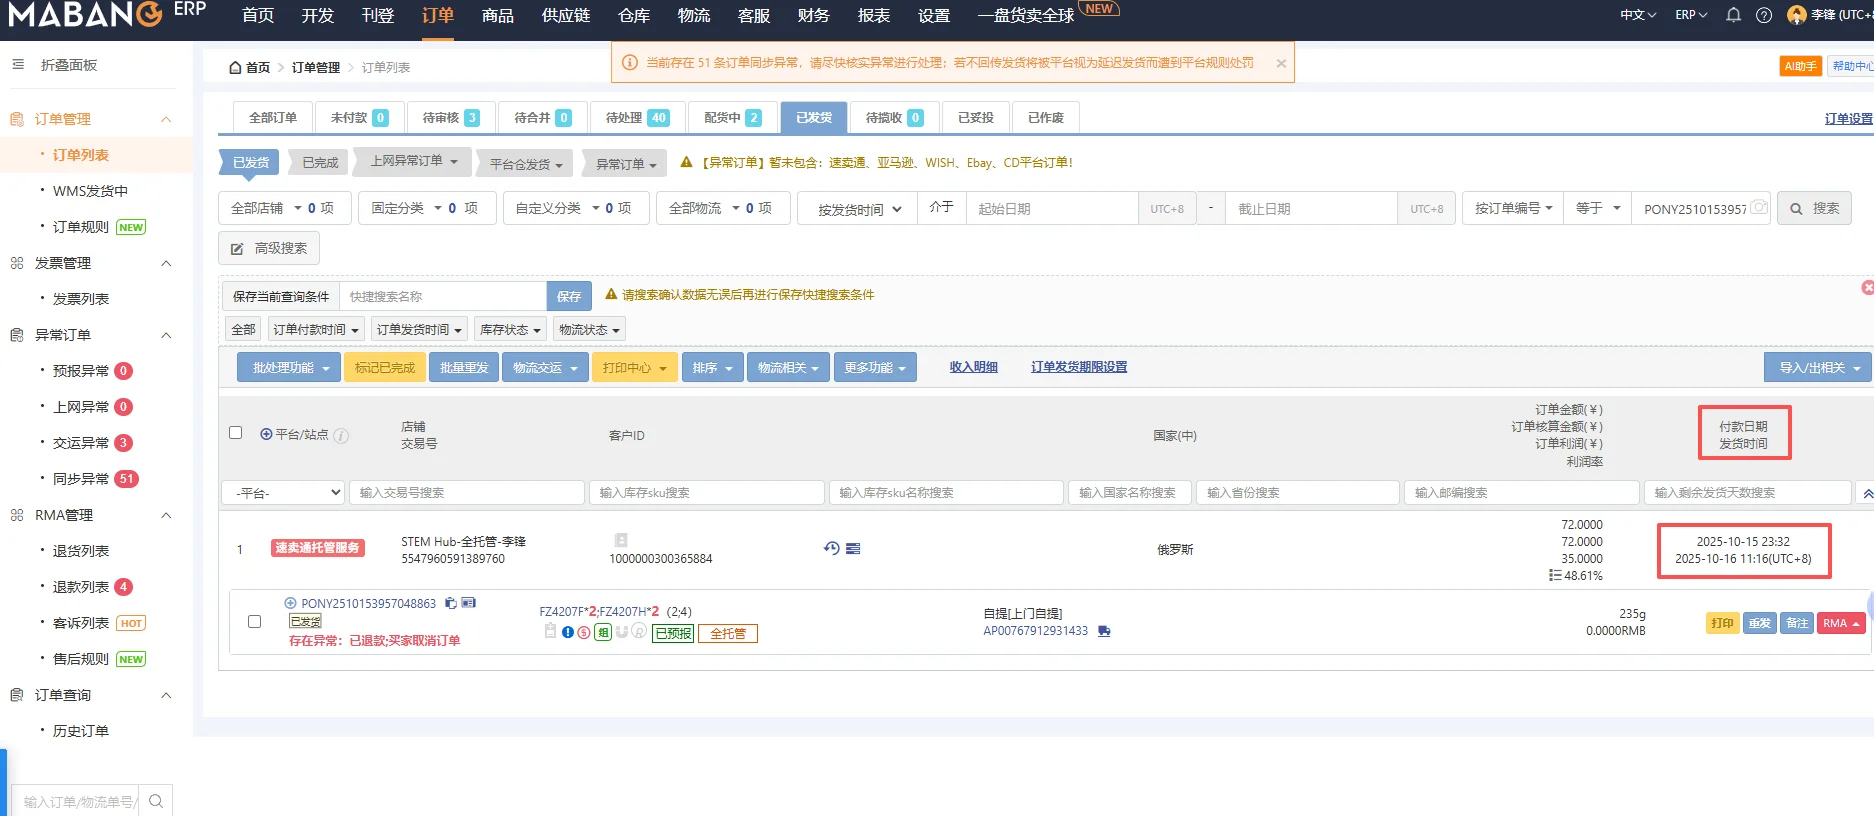
Task: Click the 搜索 search button
Action: tap(1814, 208)
